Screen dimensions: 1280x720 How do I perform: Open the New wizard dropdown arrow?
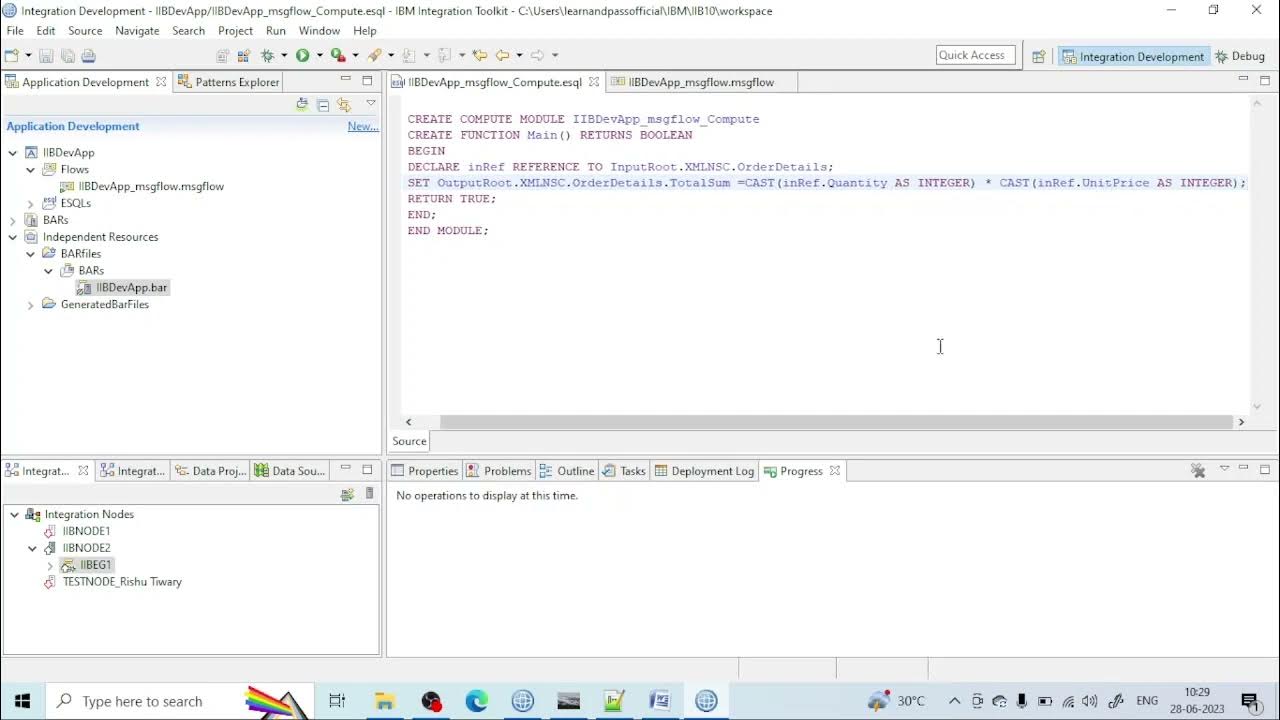click(28, 56)
